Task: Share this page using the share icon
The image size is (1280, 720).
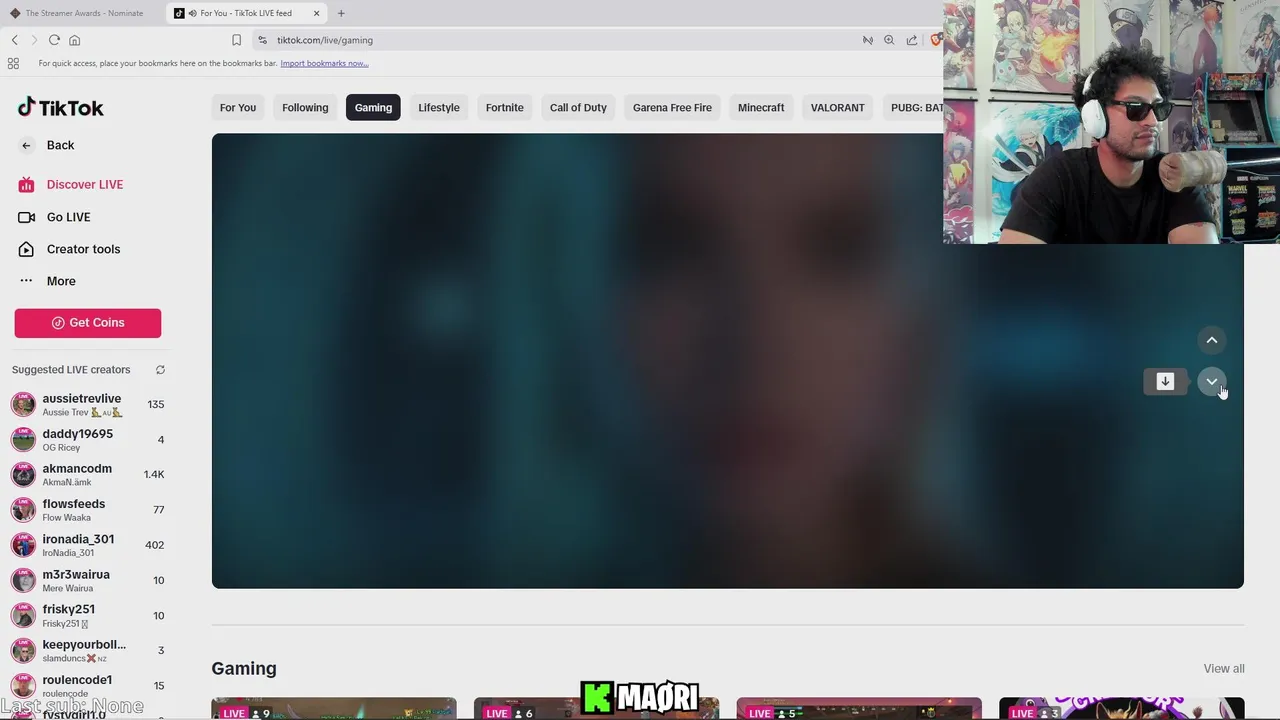Action: tap(912, 40)
